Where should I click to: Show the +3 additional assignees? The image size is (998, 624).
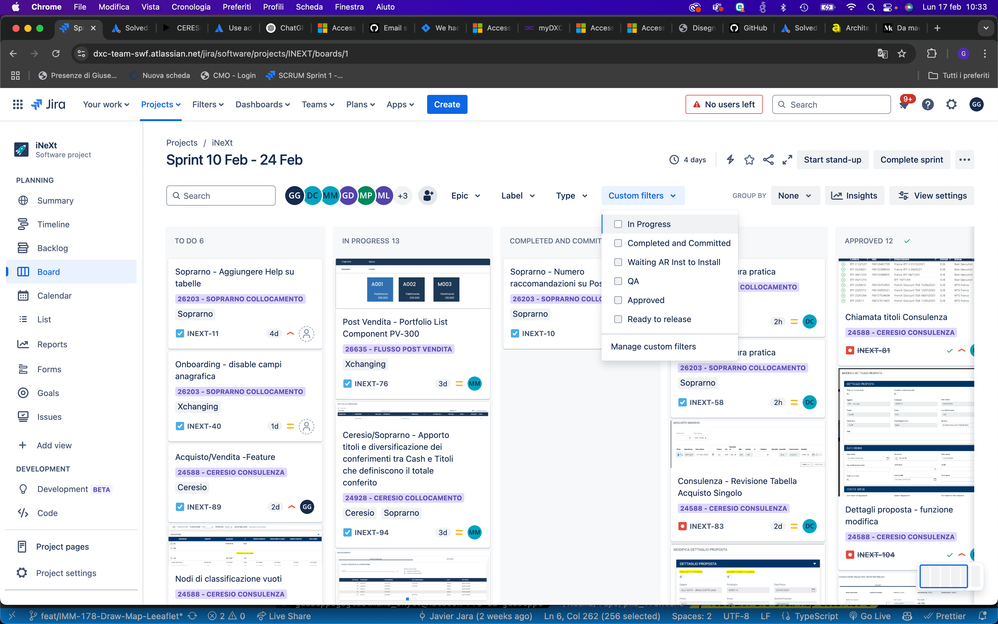tap(402, 195)
